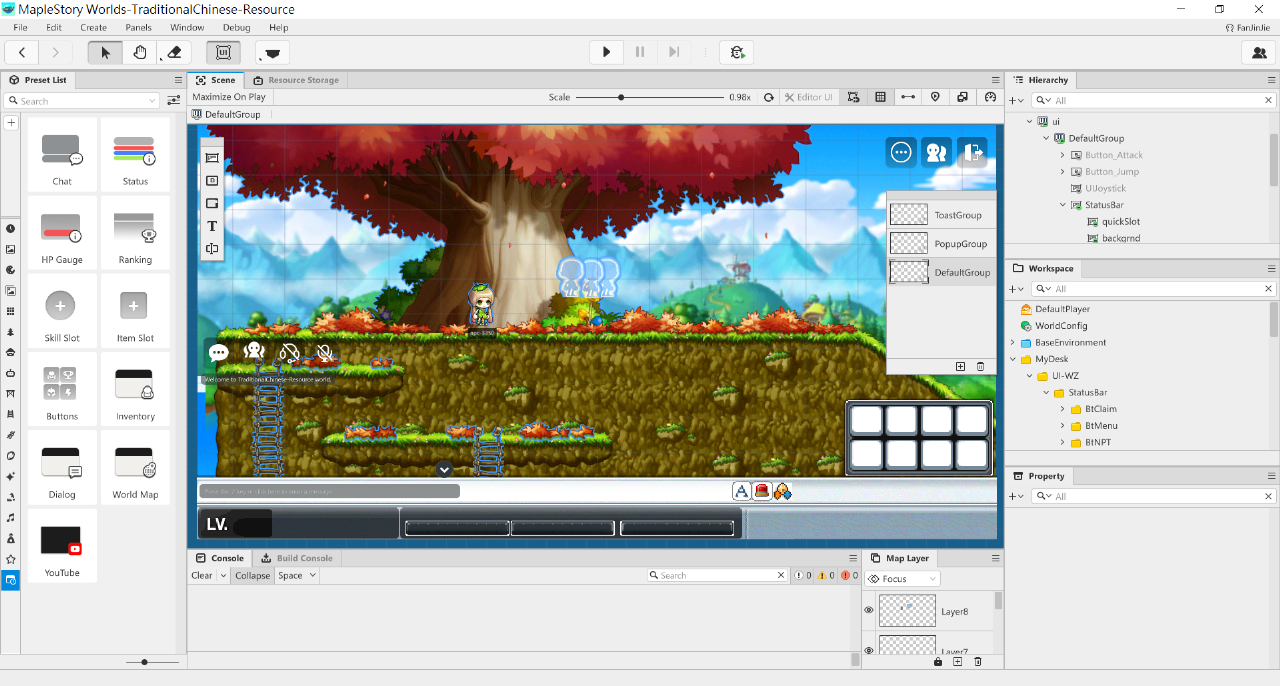Image resolution: width=1280 pixels, height=686 pixels.
Task: Toggle the UI edit mode button in toolbar
Action: pyautogui.click(x=223, y=52)
